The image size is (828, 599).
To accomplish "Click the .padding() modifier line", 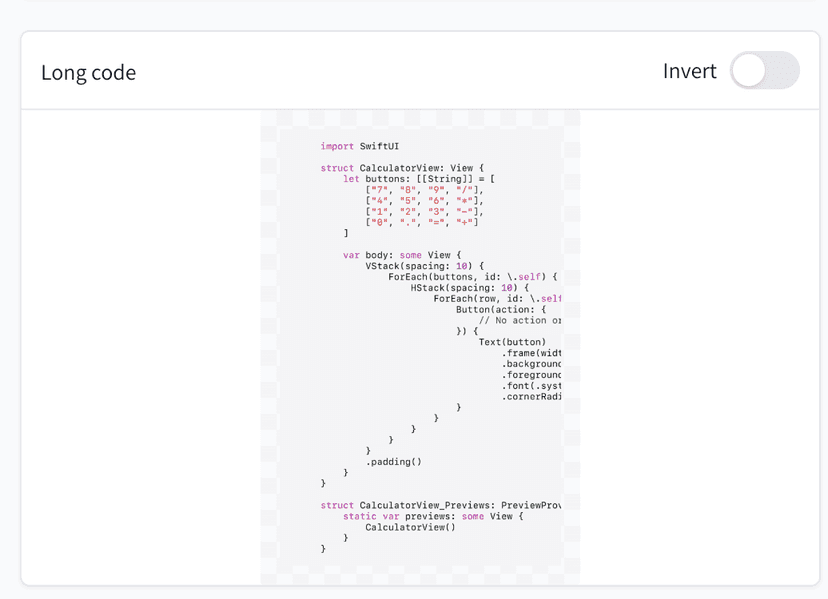I will pos(395,461).
